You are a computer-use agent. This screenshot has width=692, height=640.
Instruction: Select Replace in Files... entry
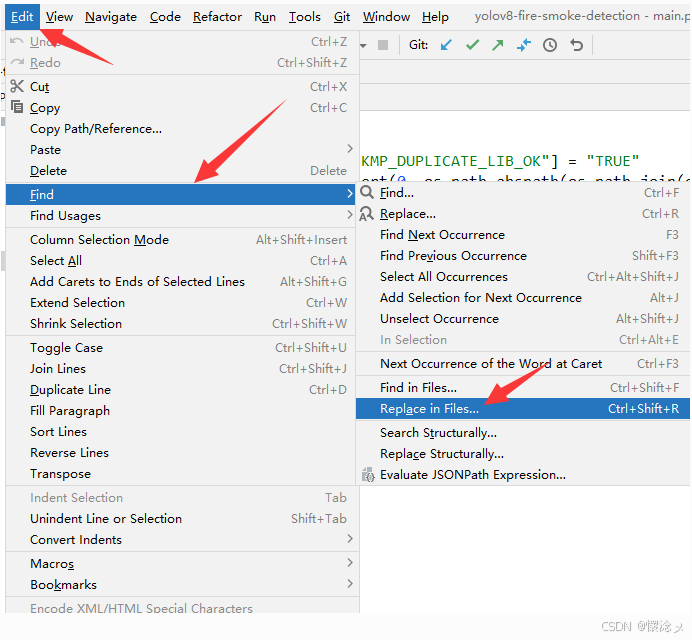[x=523, y=409]
